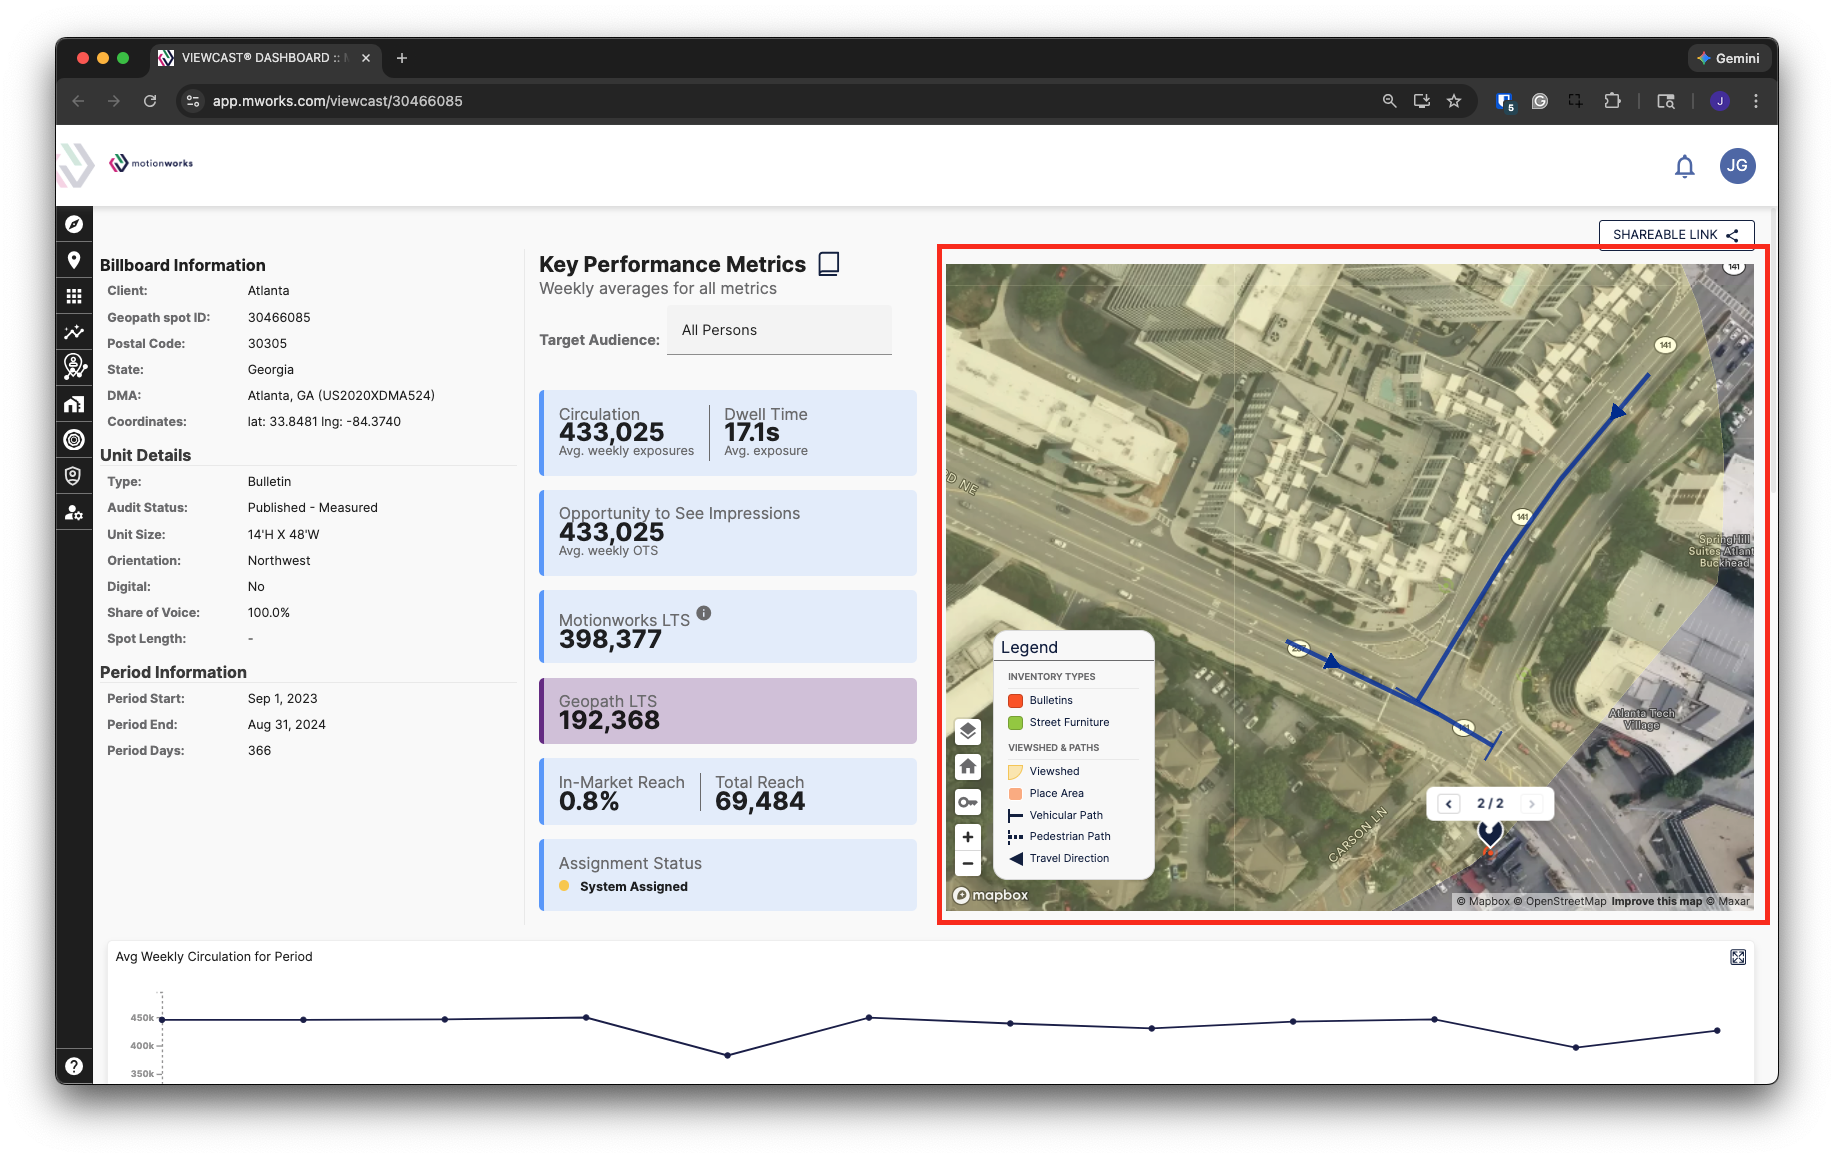
Task: Open the help question mark icon
Action: 74,1066
